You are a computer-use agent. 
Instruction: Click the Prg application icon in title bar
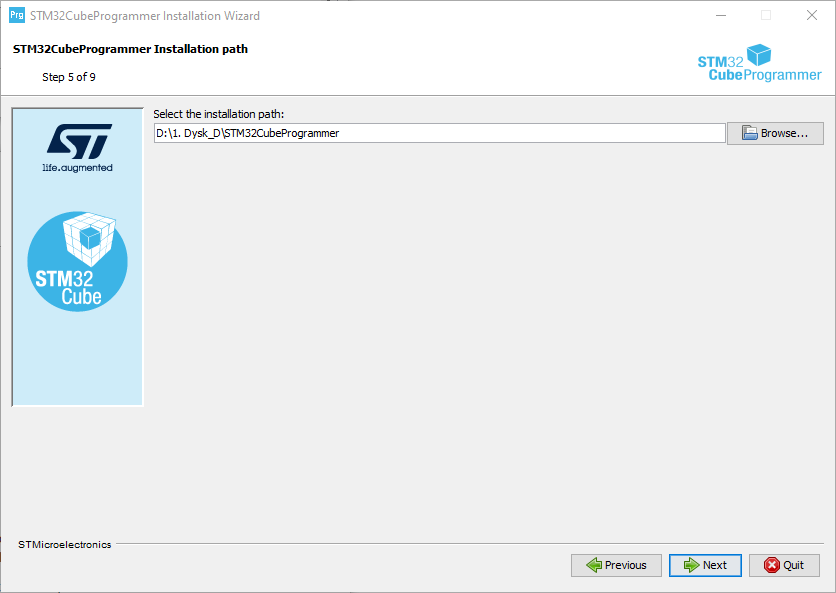16,15
